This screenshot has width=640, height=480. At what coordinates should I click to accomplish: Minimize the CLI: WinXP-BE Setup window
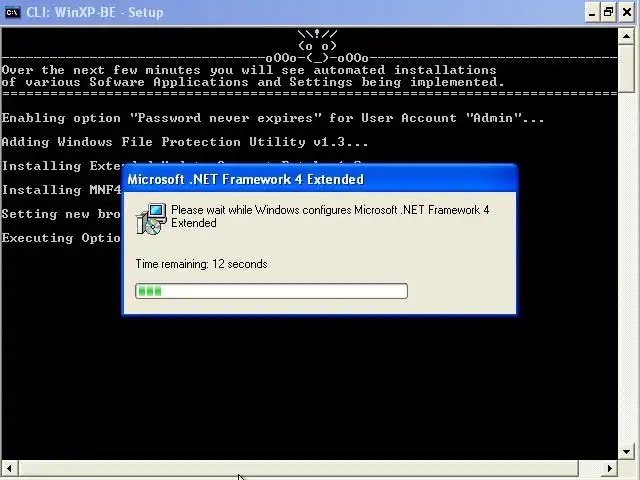591,12
